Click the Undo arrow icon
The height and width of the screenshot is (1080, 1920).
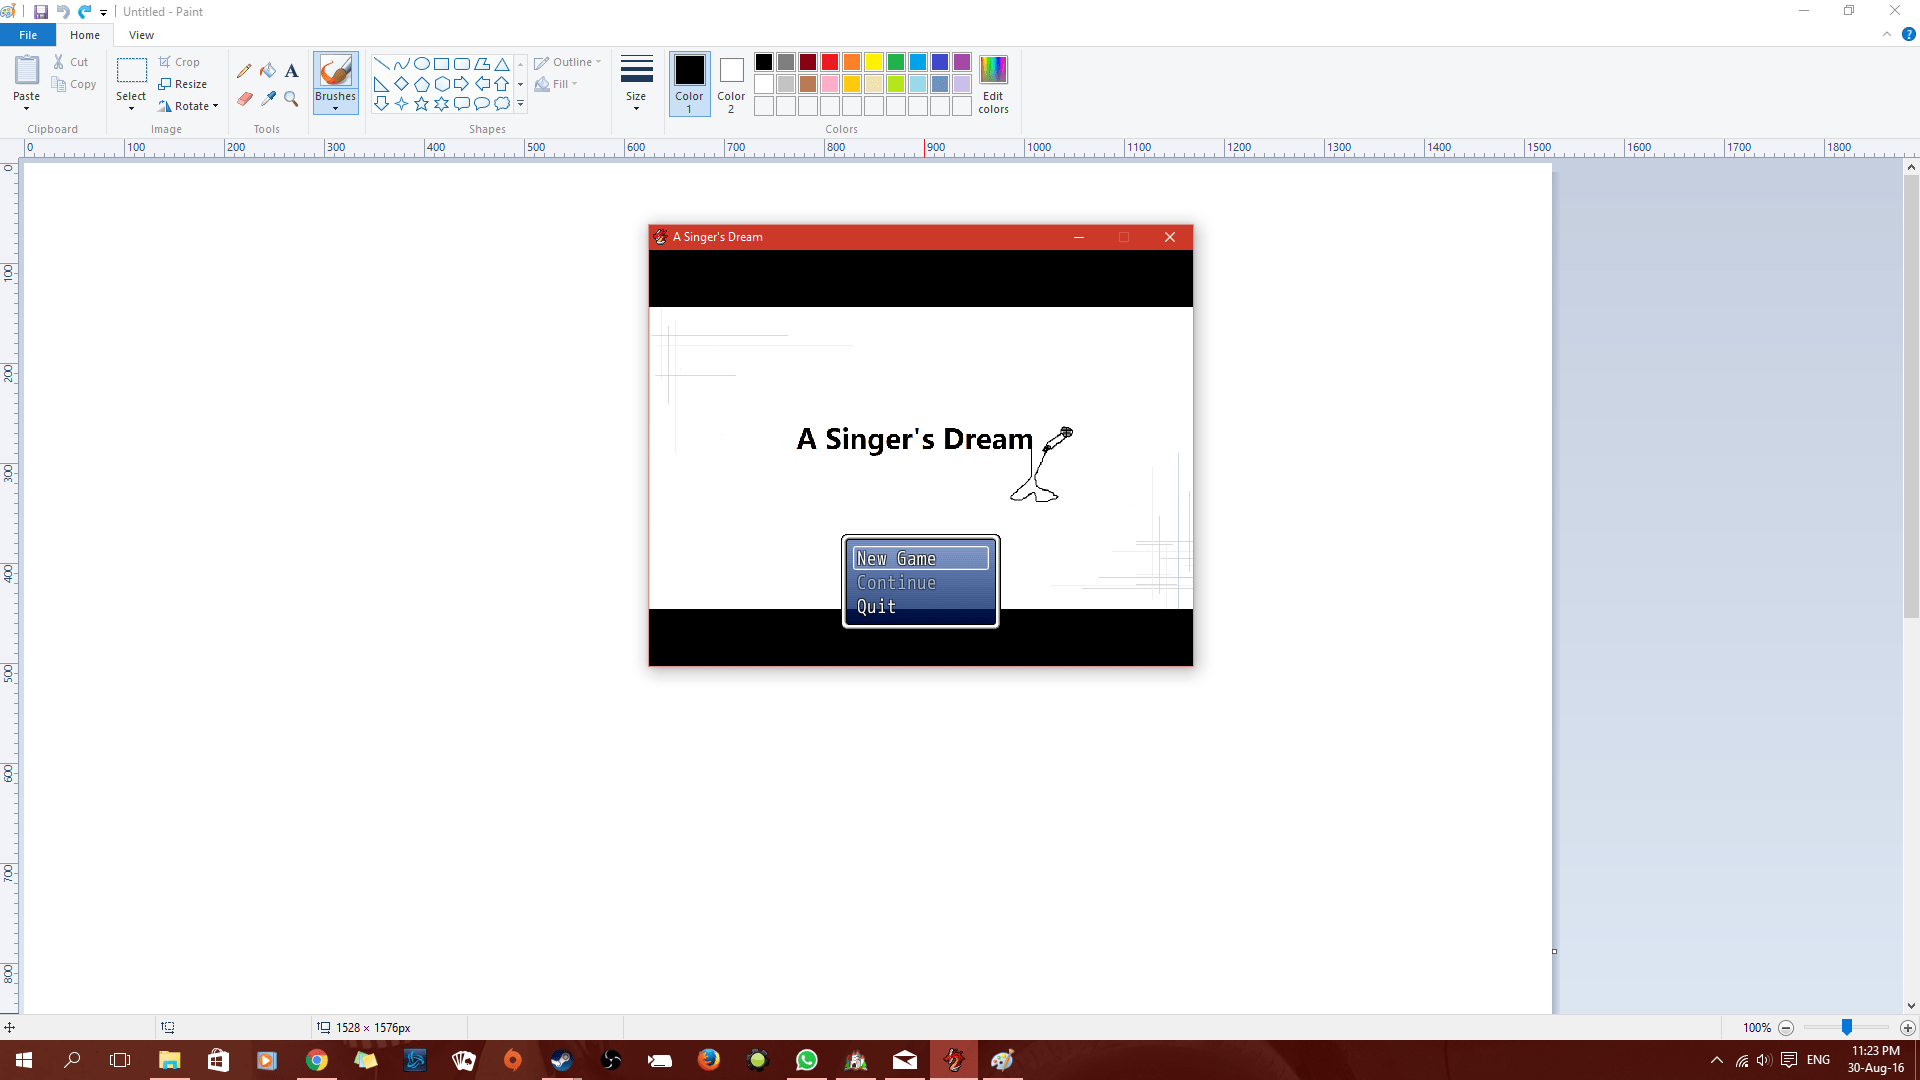(62, 11)
